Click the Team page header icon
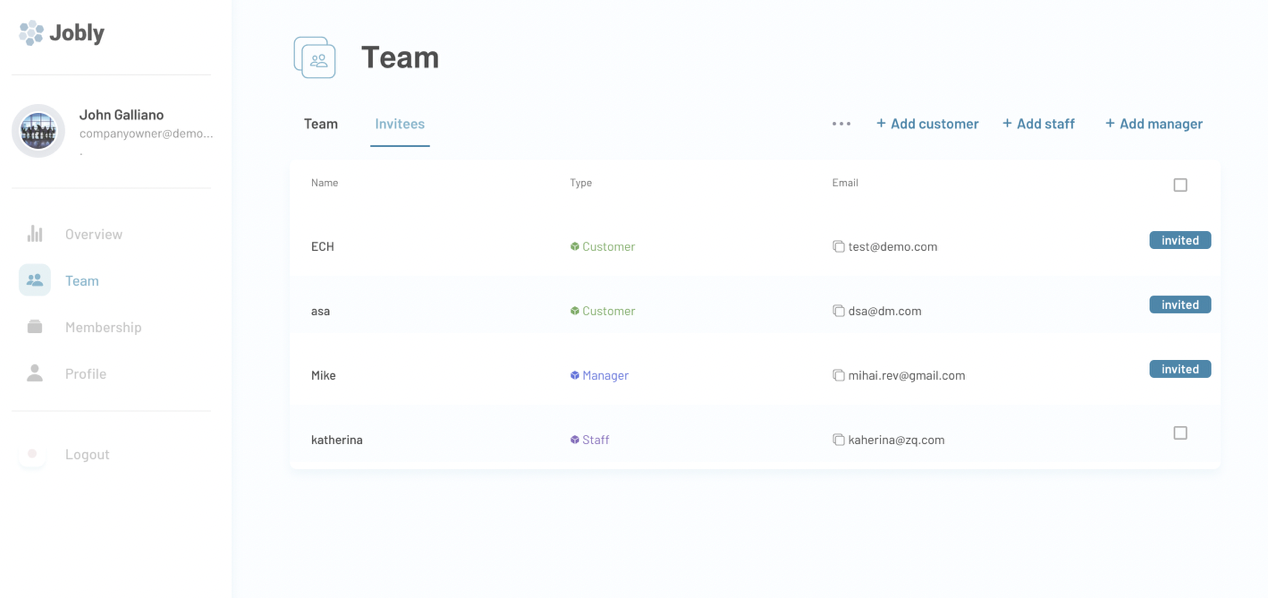 [315, 57]
